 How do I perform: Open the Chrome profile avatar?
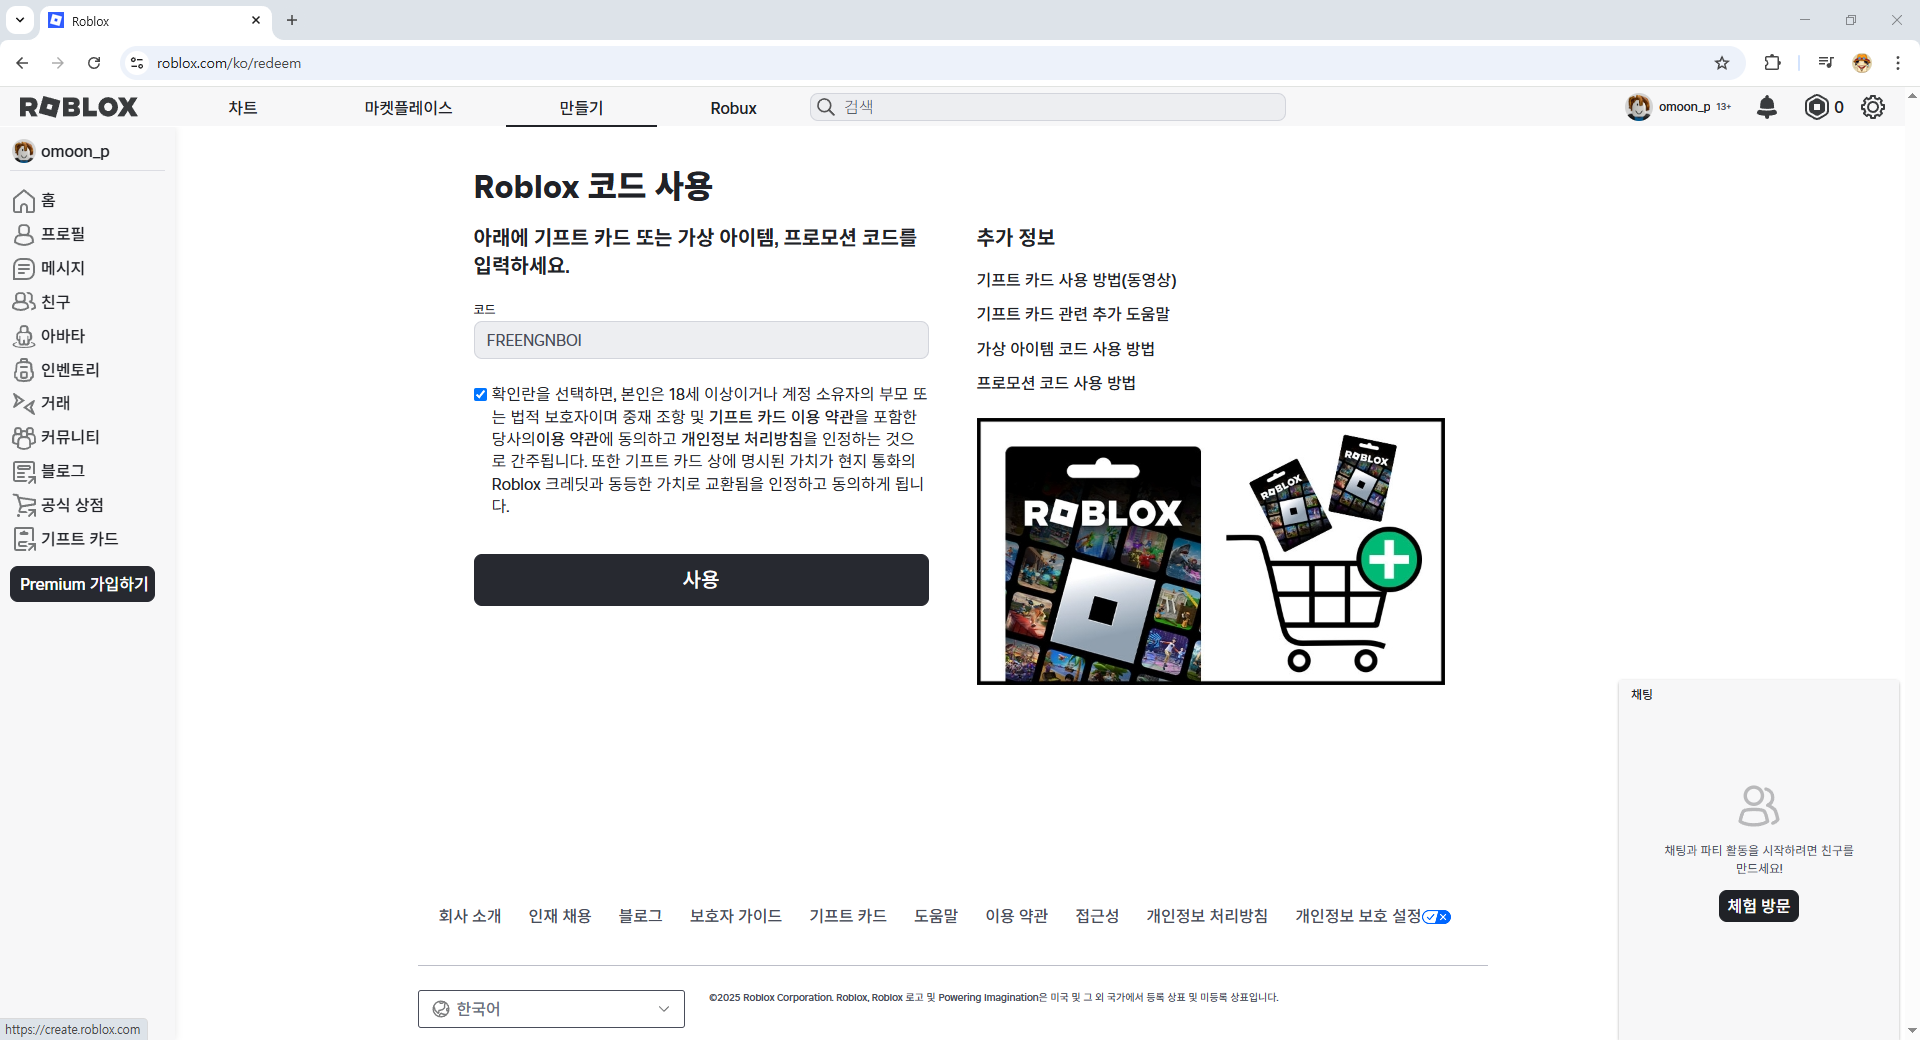pos(1862,63)
